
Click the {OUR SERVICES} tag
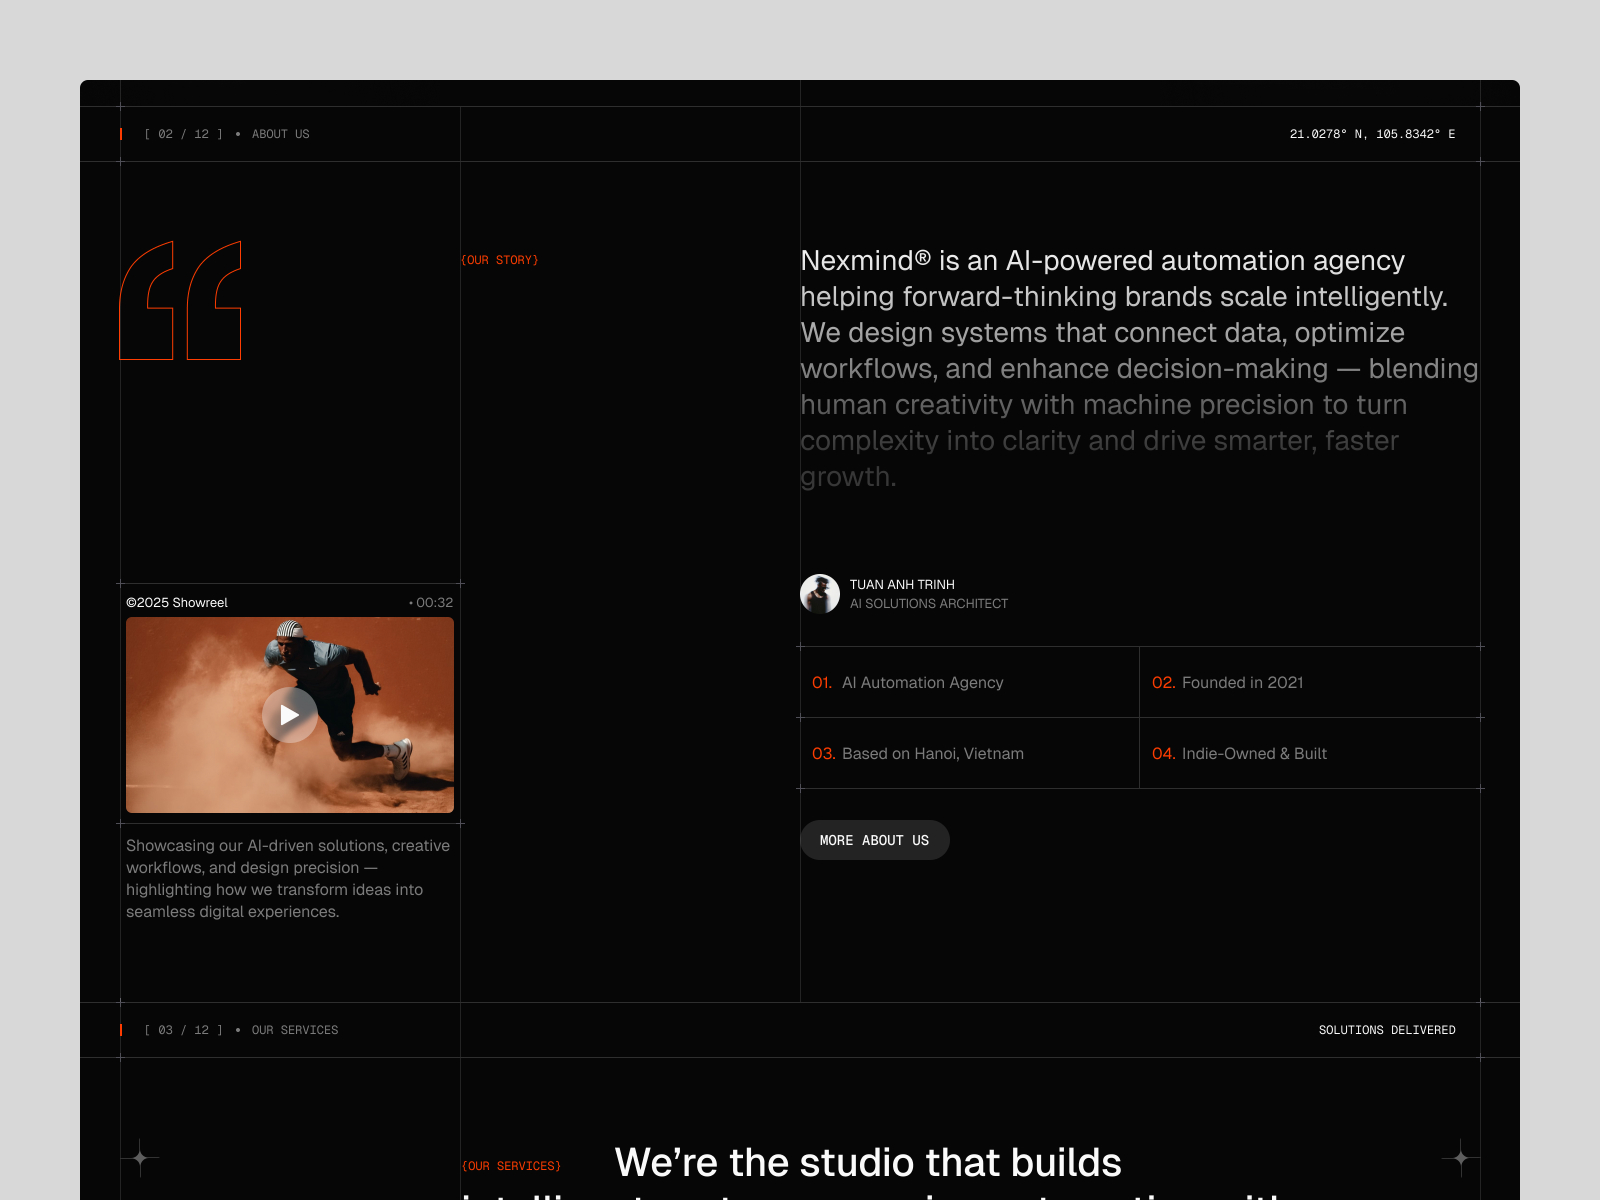pyautogui.click(x=511, y=1166)
